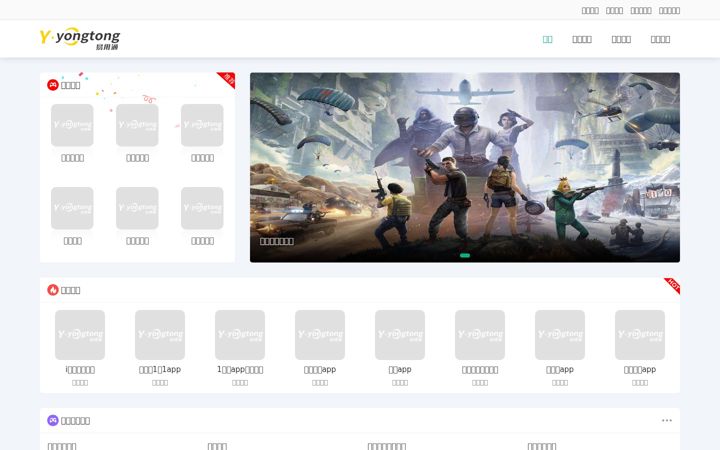Open the three-dot more button
Viewport: 720px width, 450px height.
667,420
